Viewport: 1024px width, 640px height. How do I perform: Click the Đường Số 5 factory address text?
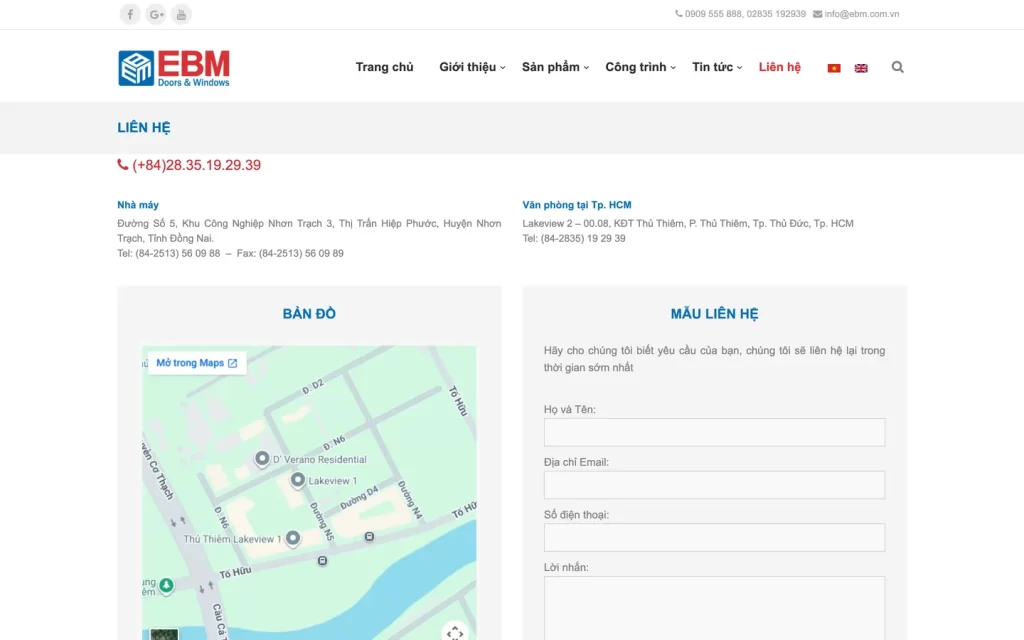[x=310, y=231]
